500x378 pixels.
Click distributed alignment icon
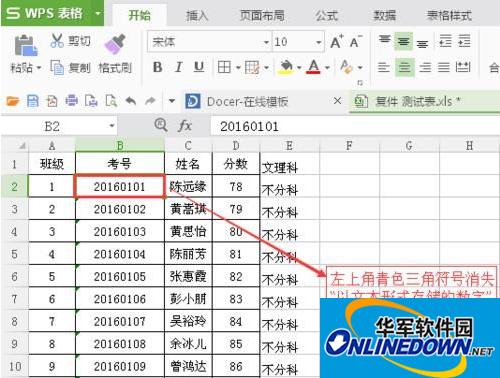(463, 67)
